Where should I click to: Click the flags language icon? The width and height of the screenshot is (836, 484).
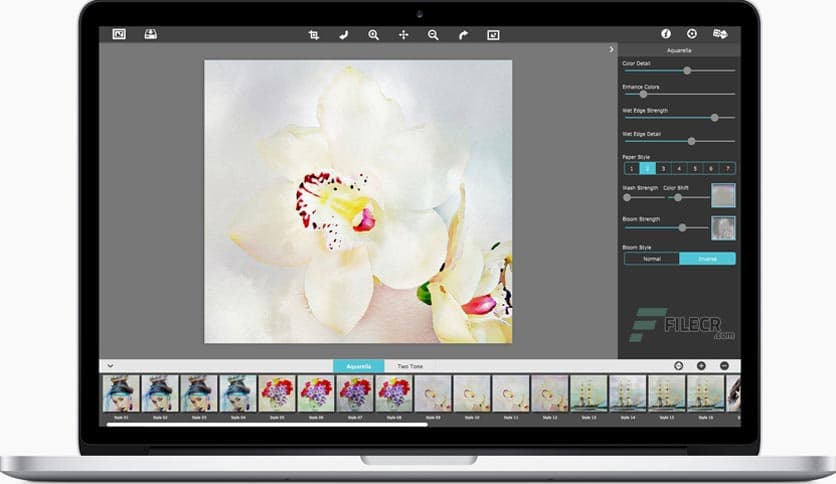point(720,34)
